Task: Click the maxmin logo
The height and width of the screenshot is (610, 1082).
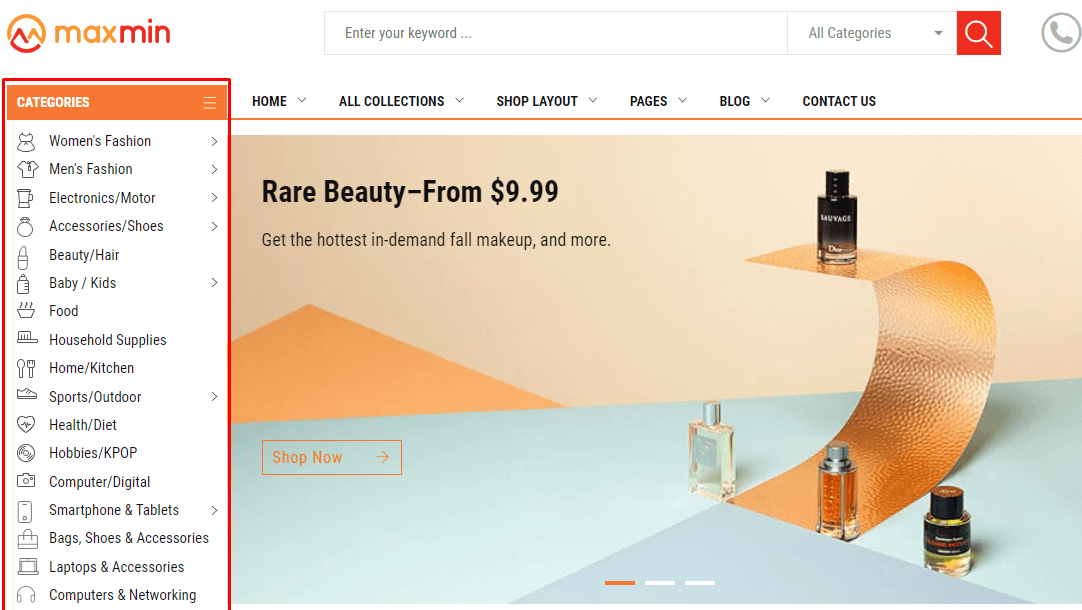Action: tap(88, 33)
